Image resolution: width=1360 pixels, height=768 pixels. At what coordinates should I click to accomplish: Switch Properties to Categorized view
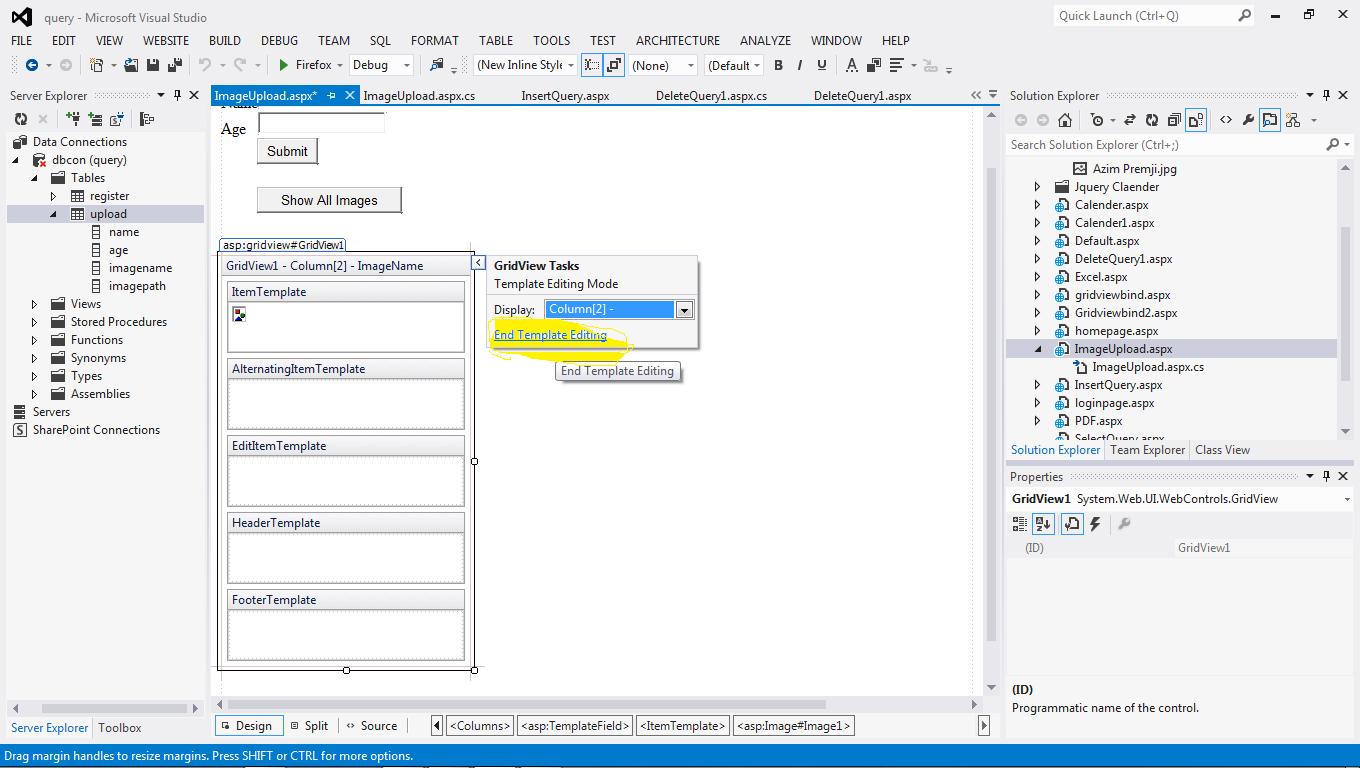point(1019,523)
